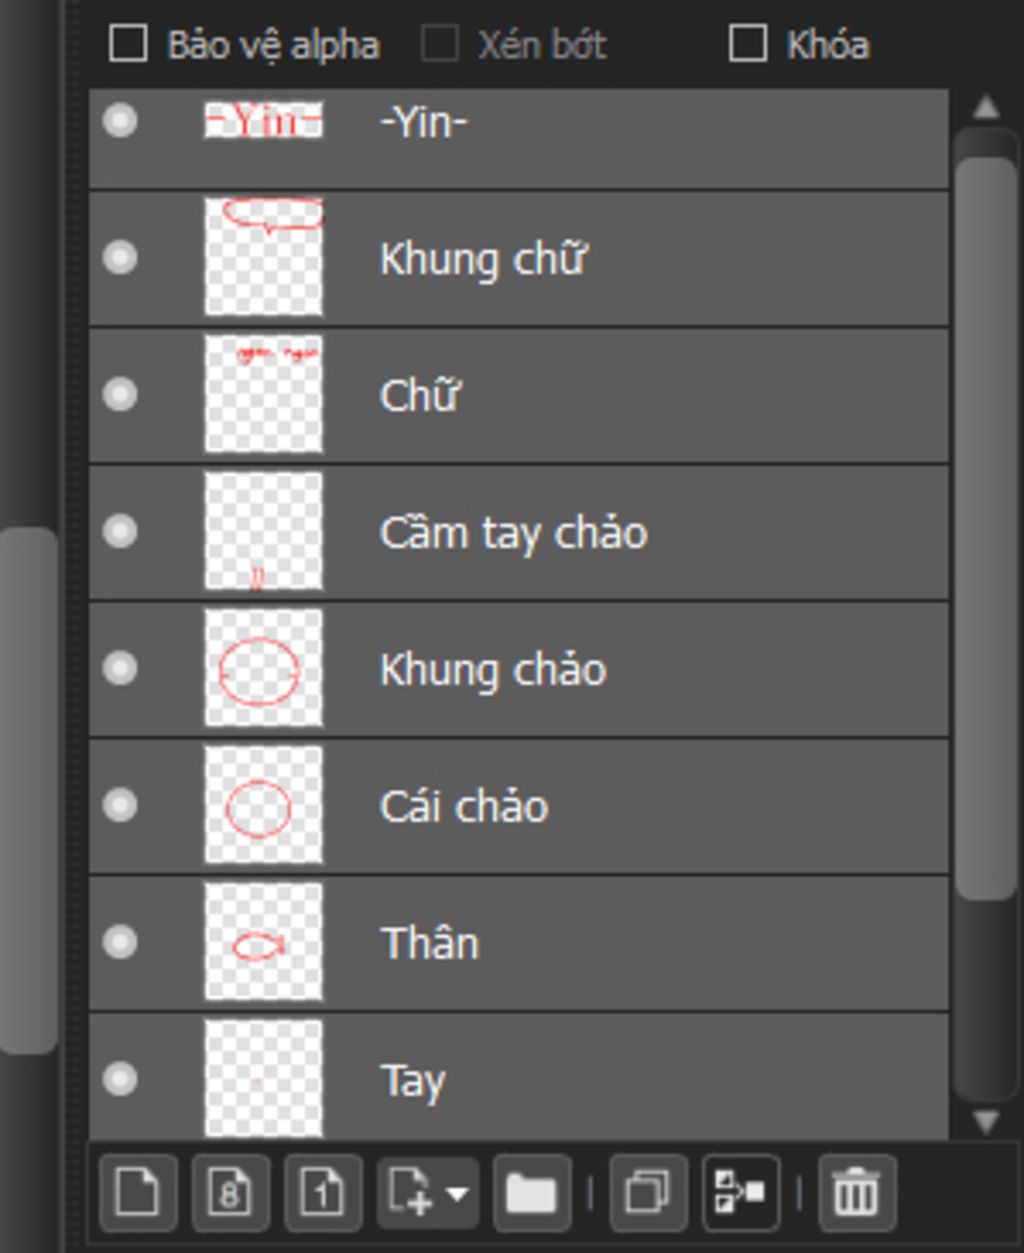This screenshot has width=1024, height=1253.
Task: Enable the Bảo vệ alpha checkbox
Action: (128, 44)
